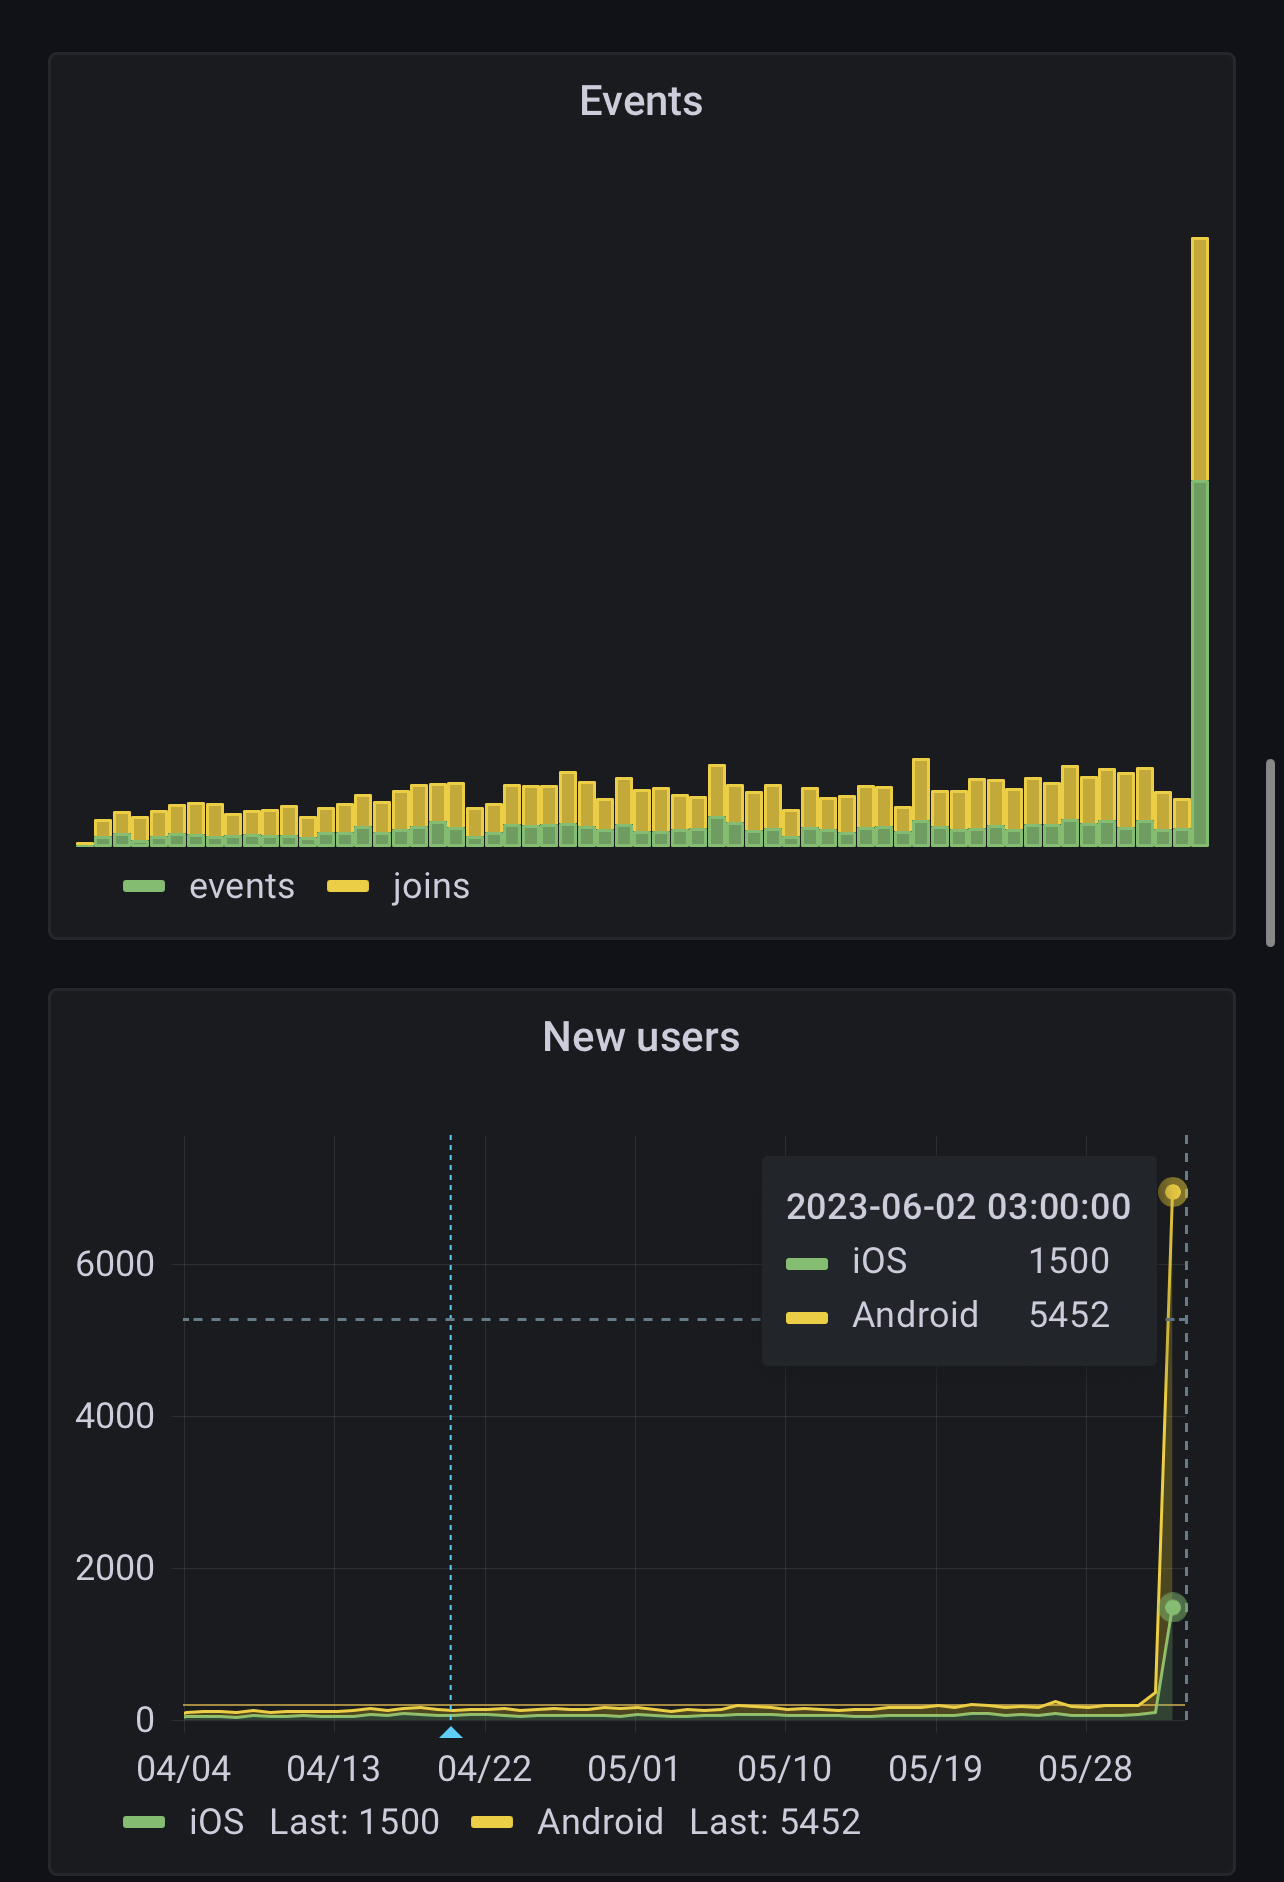Click the tooltip iOS value 1500
The width and height of the screenshot is (1284, 1882).
point(1070,1261)
